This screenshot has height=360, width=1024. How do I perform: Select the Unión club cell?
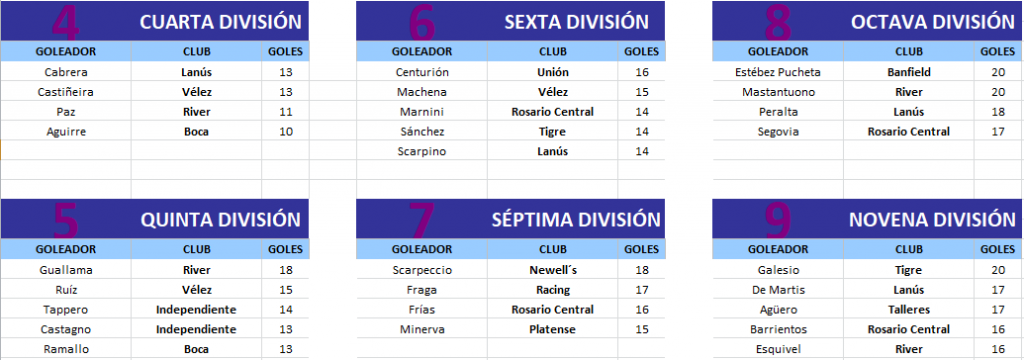click(x=552, y=73)
